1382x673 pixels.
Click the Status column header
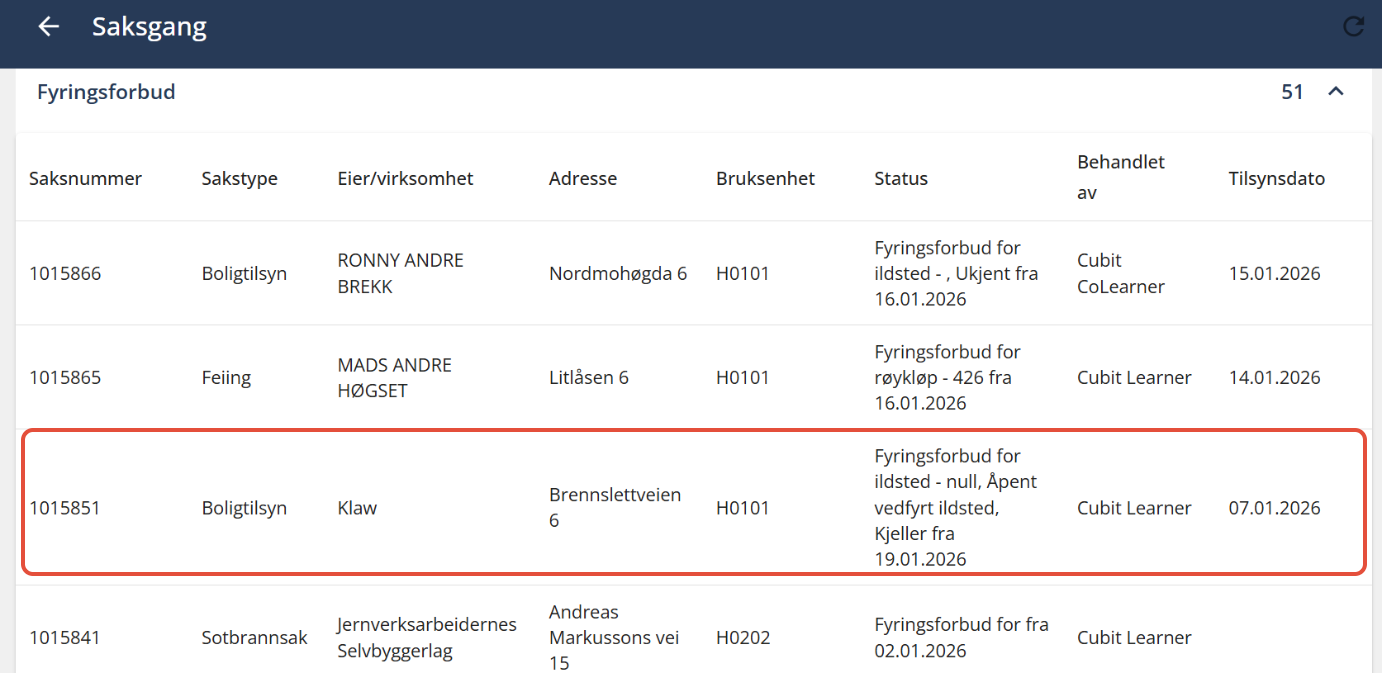click(x=901, y=179)
